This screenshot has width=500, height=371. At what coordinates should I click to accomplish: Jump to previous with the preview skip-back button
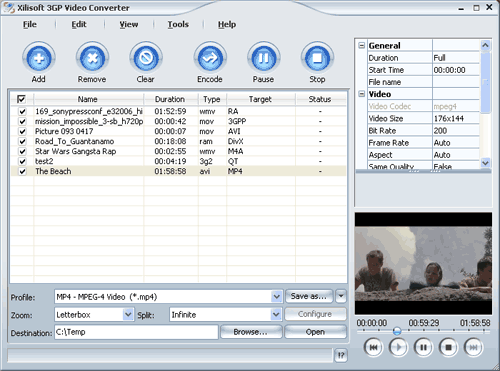373,347
